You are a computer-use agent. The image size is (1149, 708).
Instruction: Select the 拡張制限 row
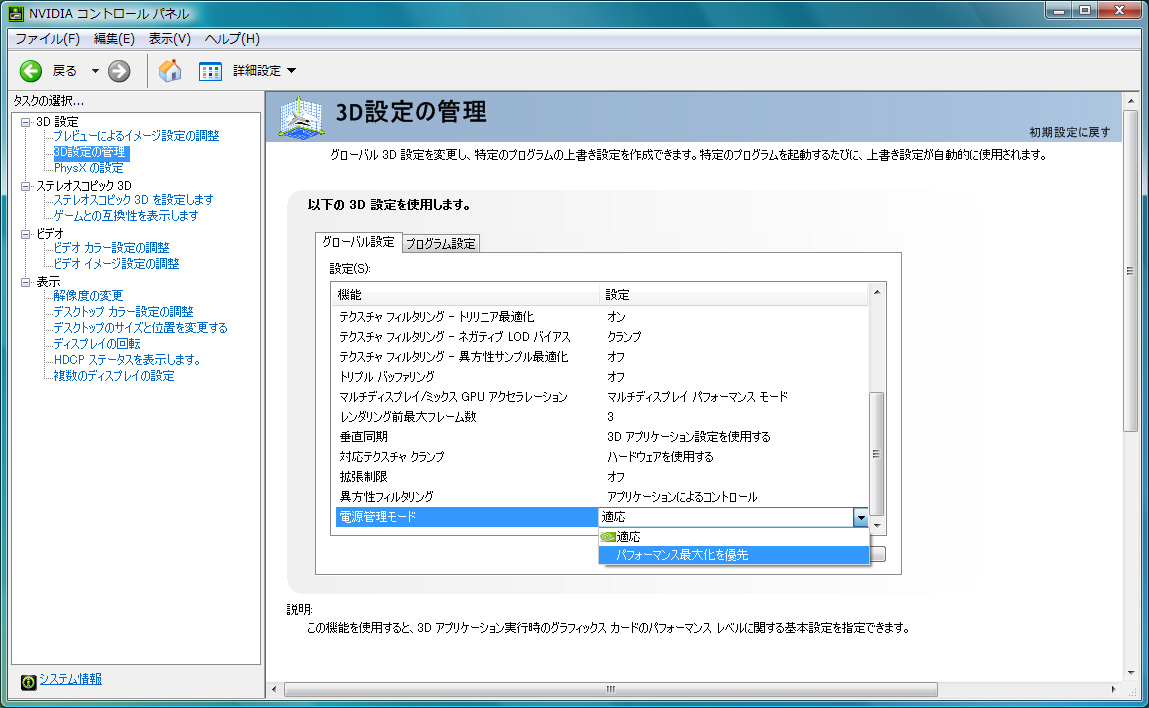(x=601, y=477)
